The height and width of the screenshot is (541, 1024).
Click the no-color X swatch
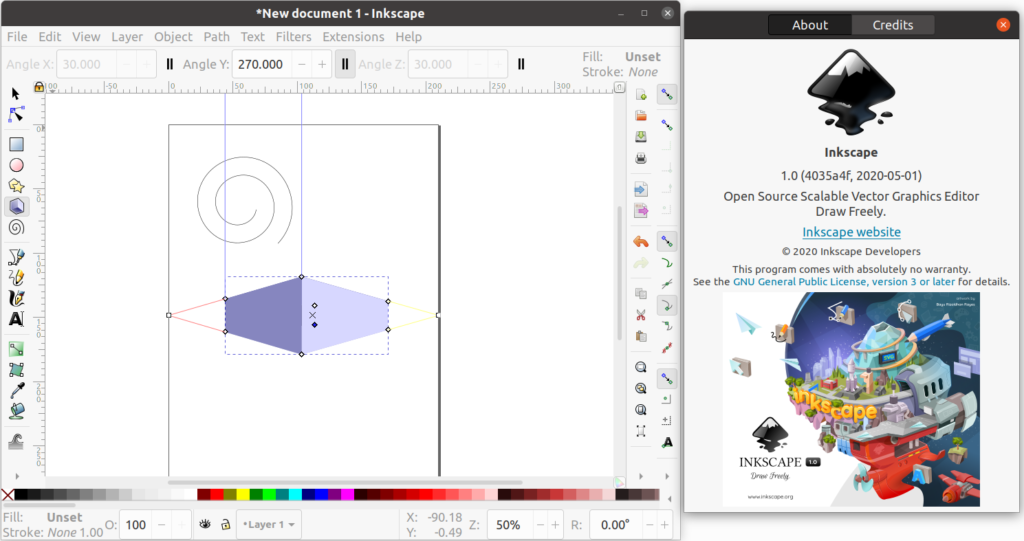point(7,495)
